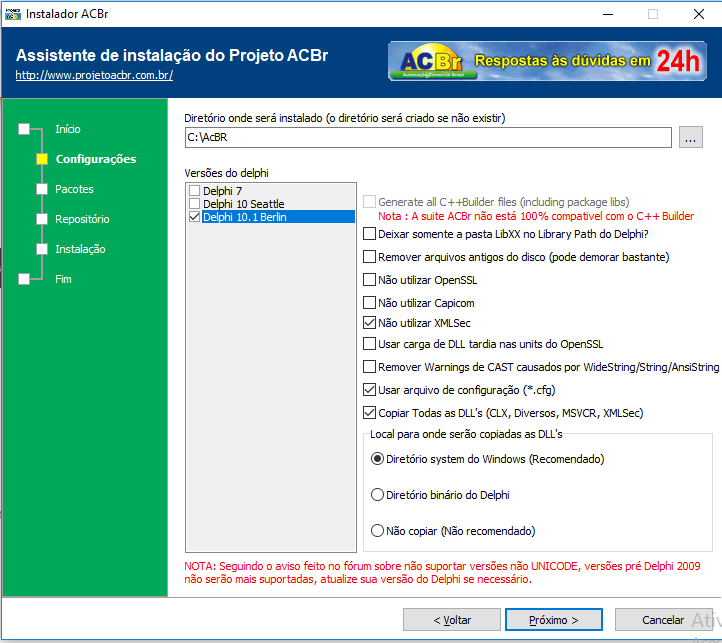Image resolution: width=722 pixels, height=643 pixels.
Task: Uncheck 'Usar arquivo de configuração (*.cfg)'
Action: (x=369, y=390)
